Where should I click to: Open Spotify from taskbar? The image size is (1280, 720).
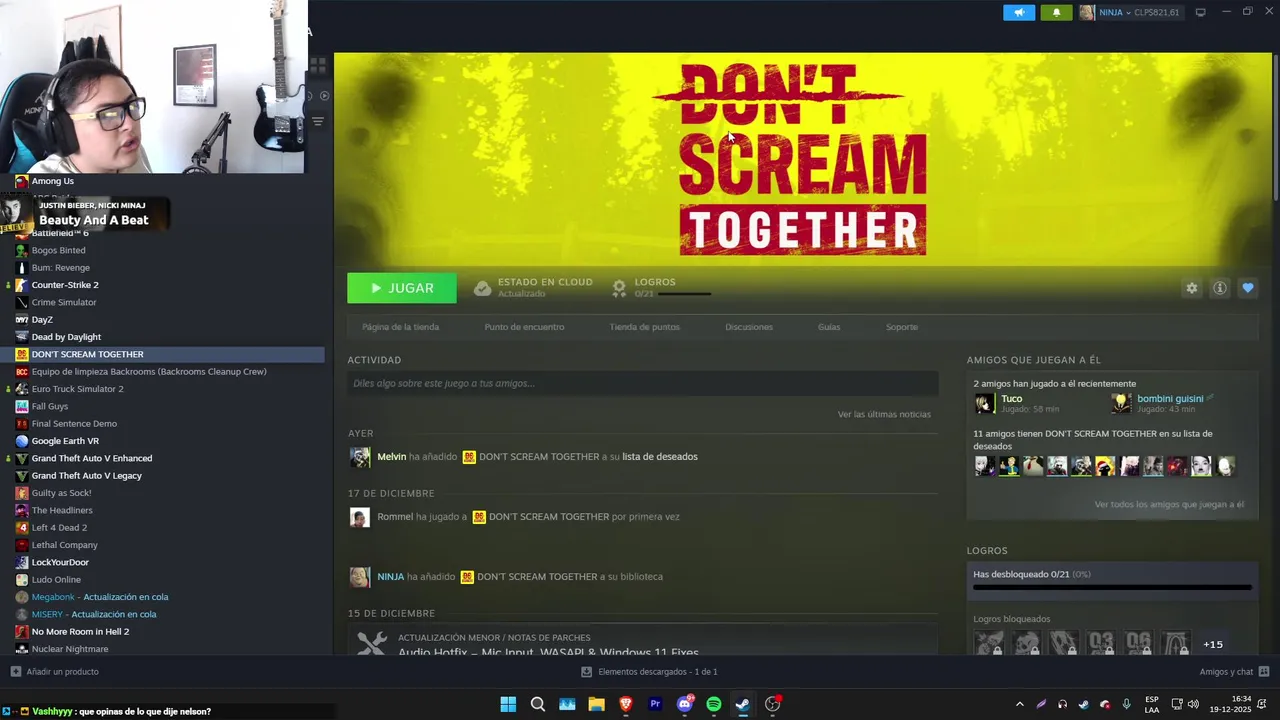tap(714, 704)
